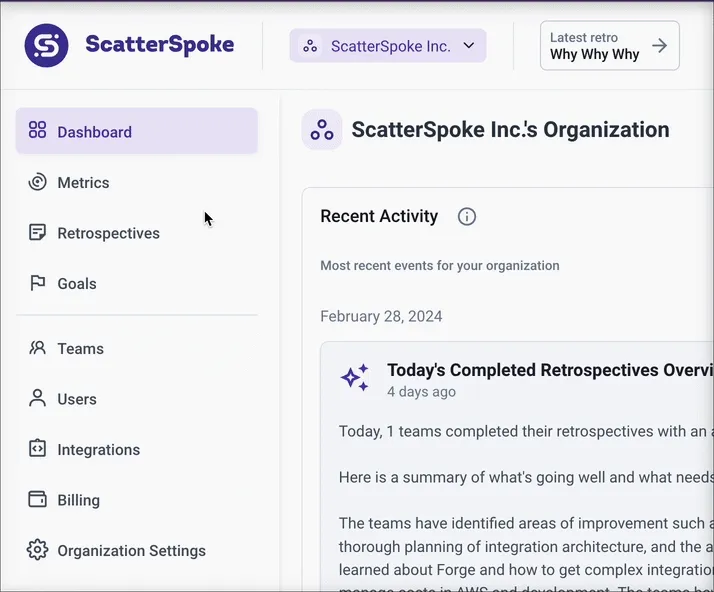Click 'The teams have identified areas' paragraph line
The height and width of the screenshot is (592, 714).
pyautogui.click(x=526, y=523)
